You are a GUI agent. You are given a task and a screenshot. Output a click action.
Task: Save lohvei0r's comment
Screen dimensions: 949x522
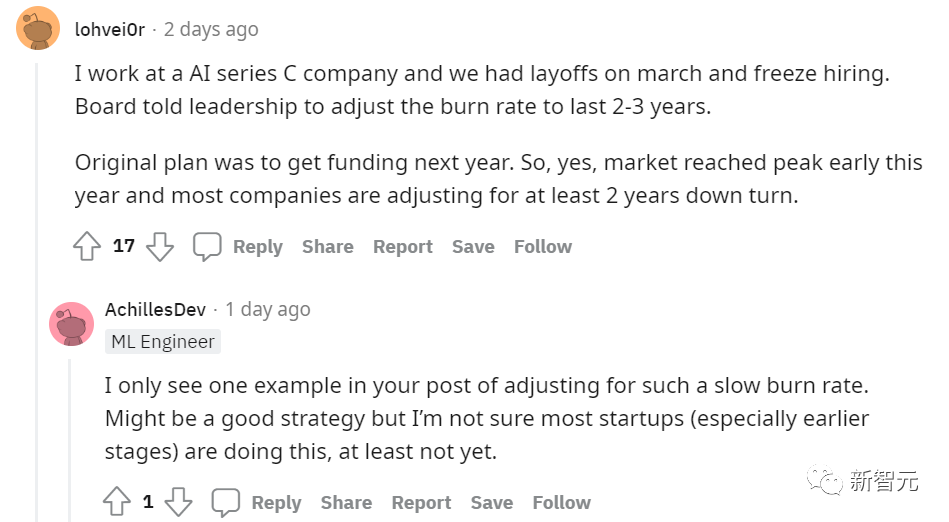(473, 246)
